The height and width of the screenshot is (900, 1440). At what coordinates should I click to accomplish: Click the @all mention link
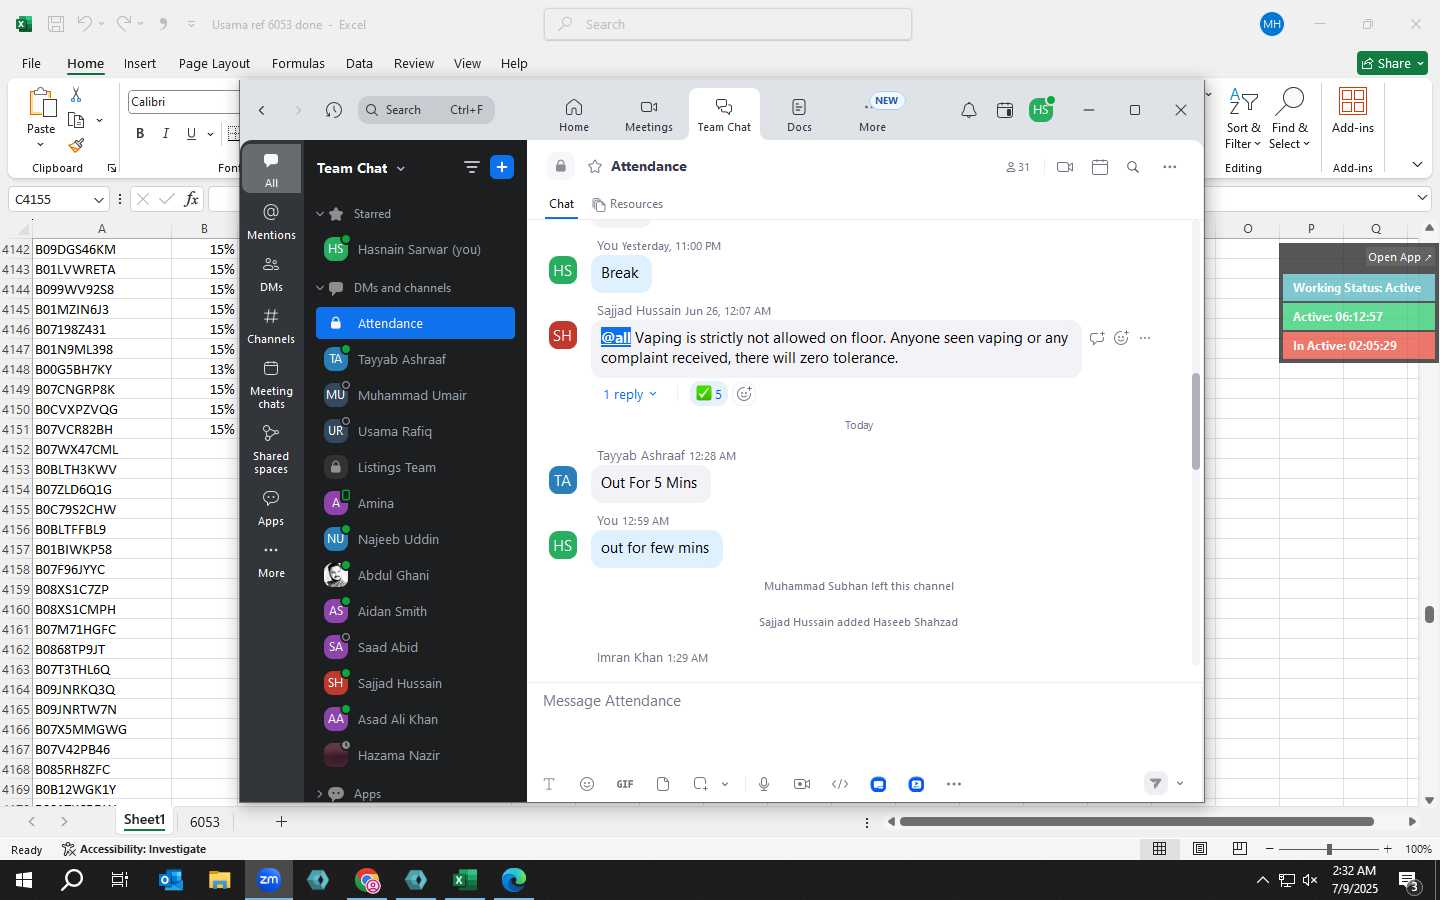[615, 338]
